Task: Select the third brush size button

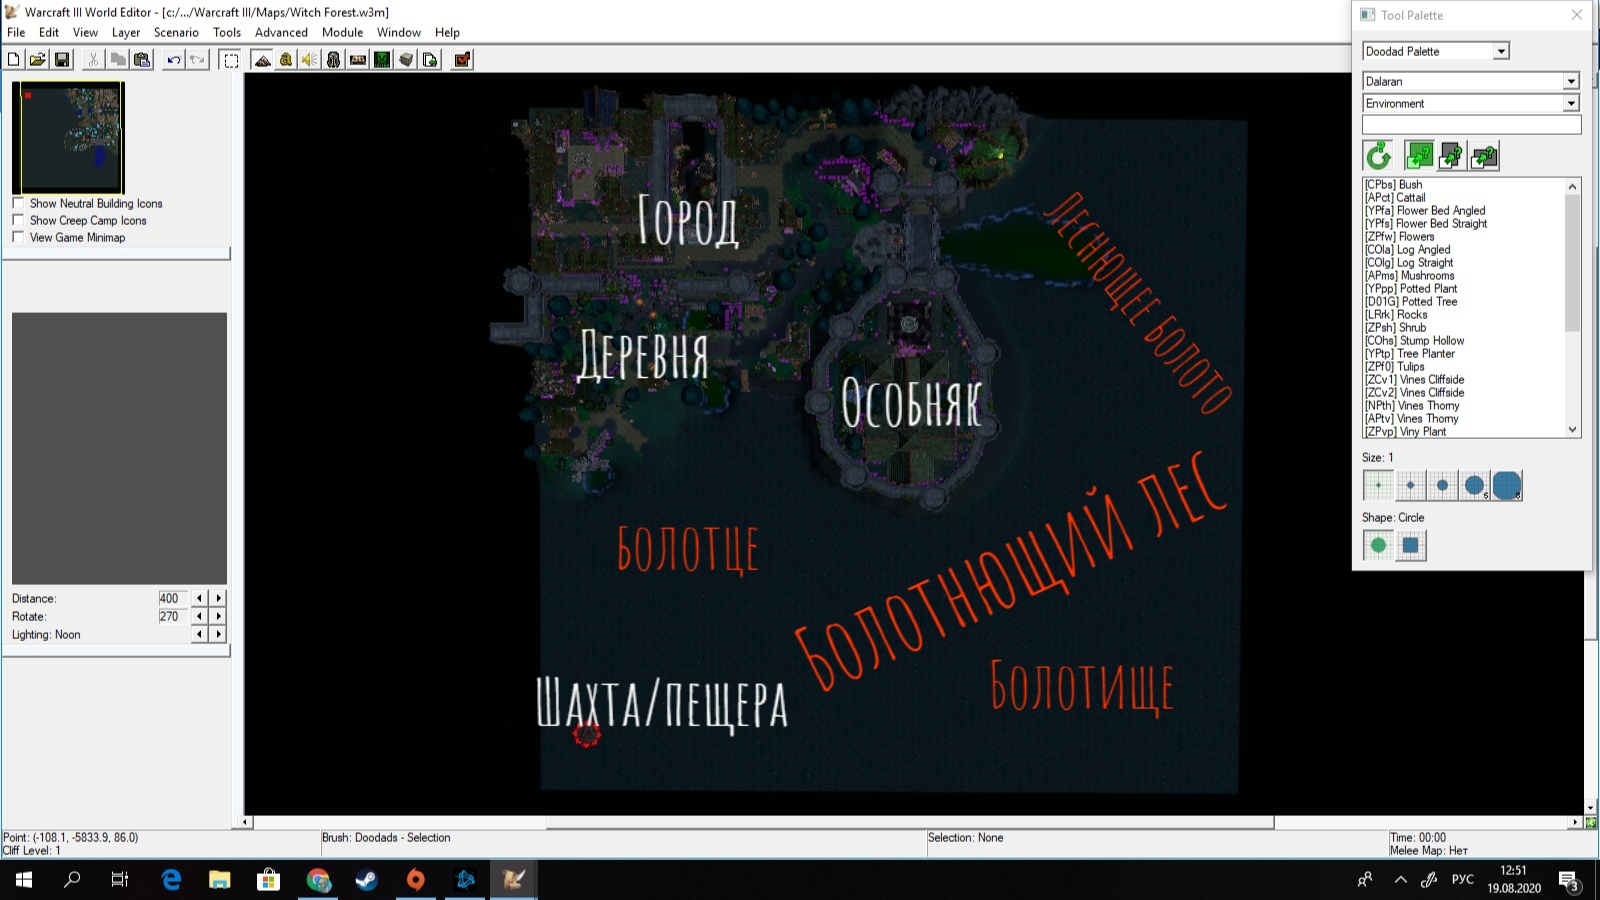Action: click(1442, 485)
